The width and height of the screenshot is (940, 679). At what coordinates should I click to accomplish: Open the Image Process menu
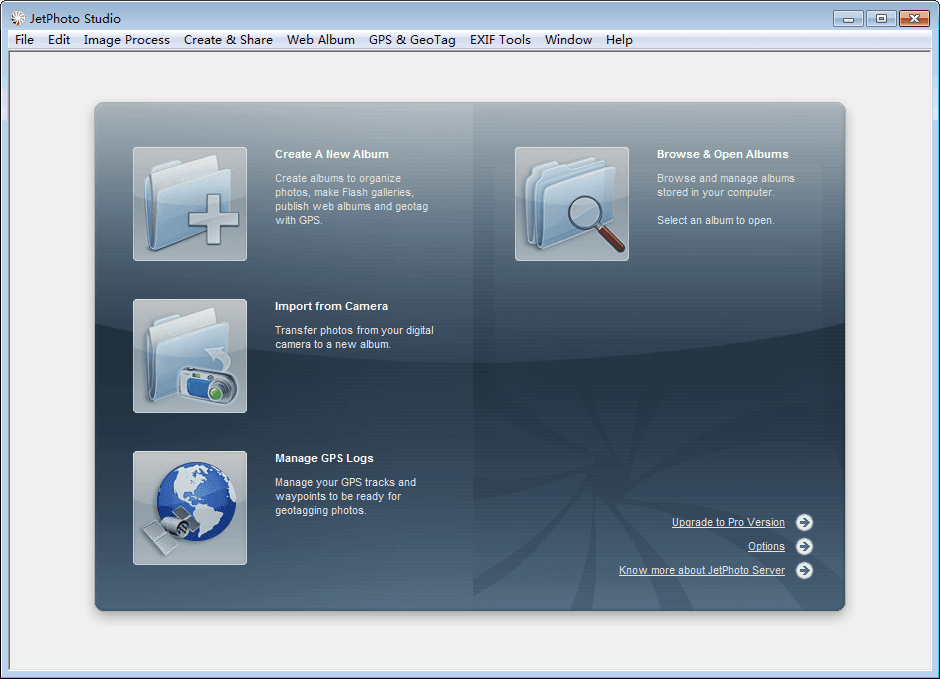[126, 40]
